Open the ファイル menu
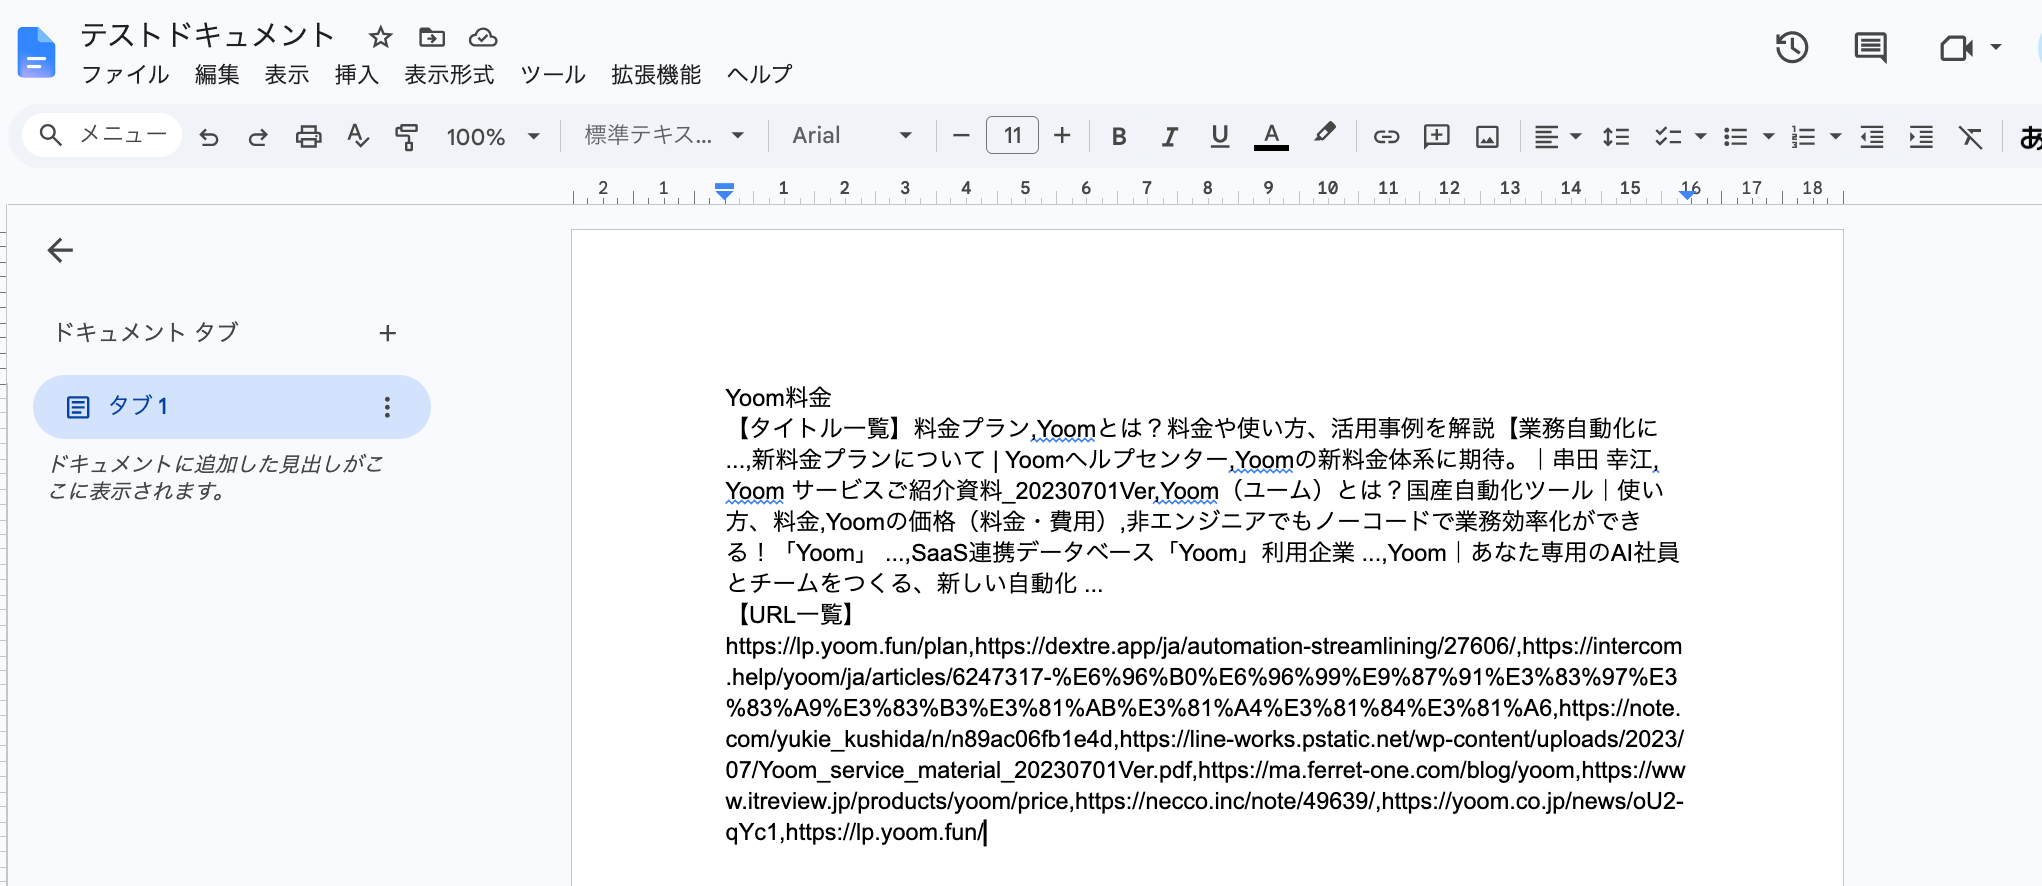 click(125, 75)
